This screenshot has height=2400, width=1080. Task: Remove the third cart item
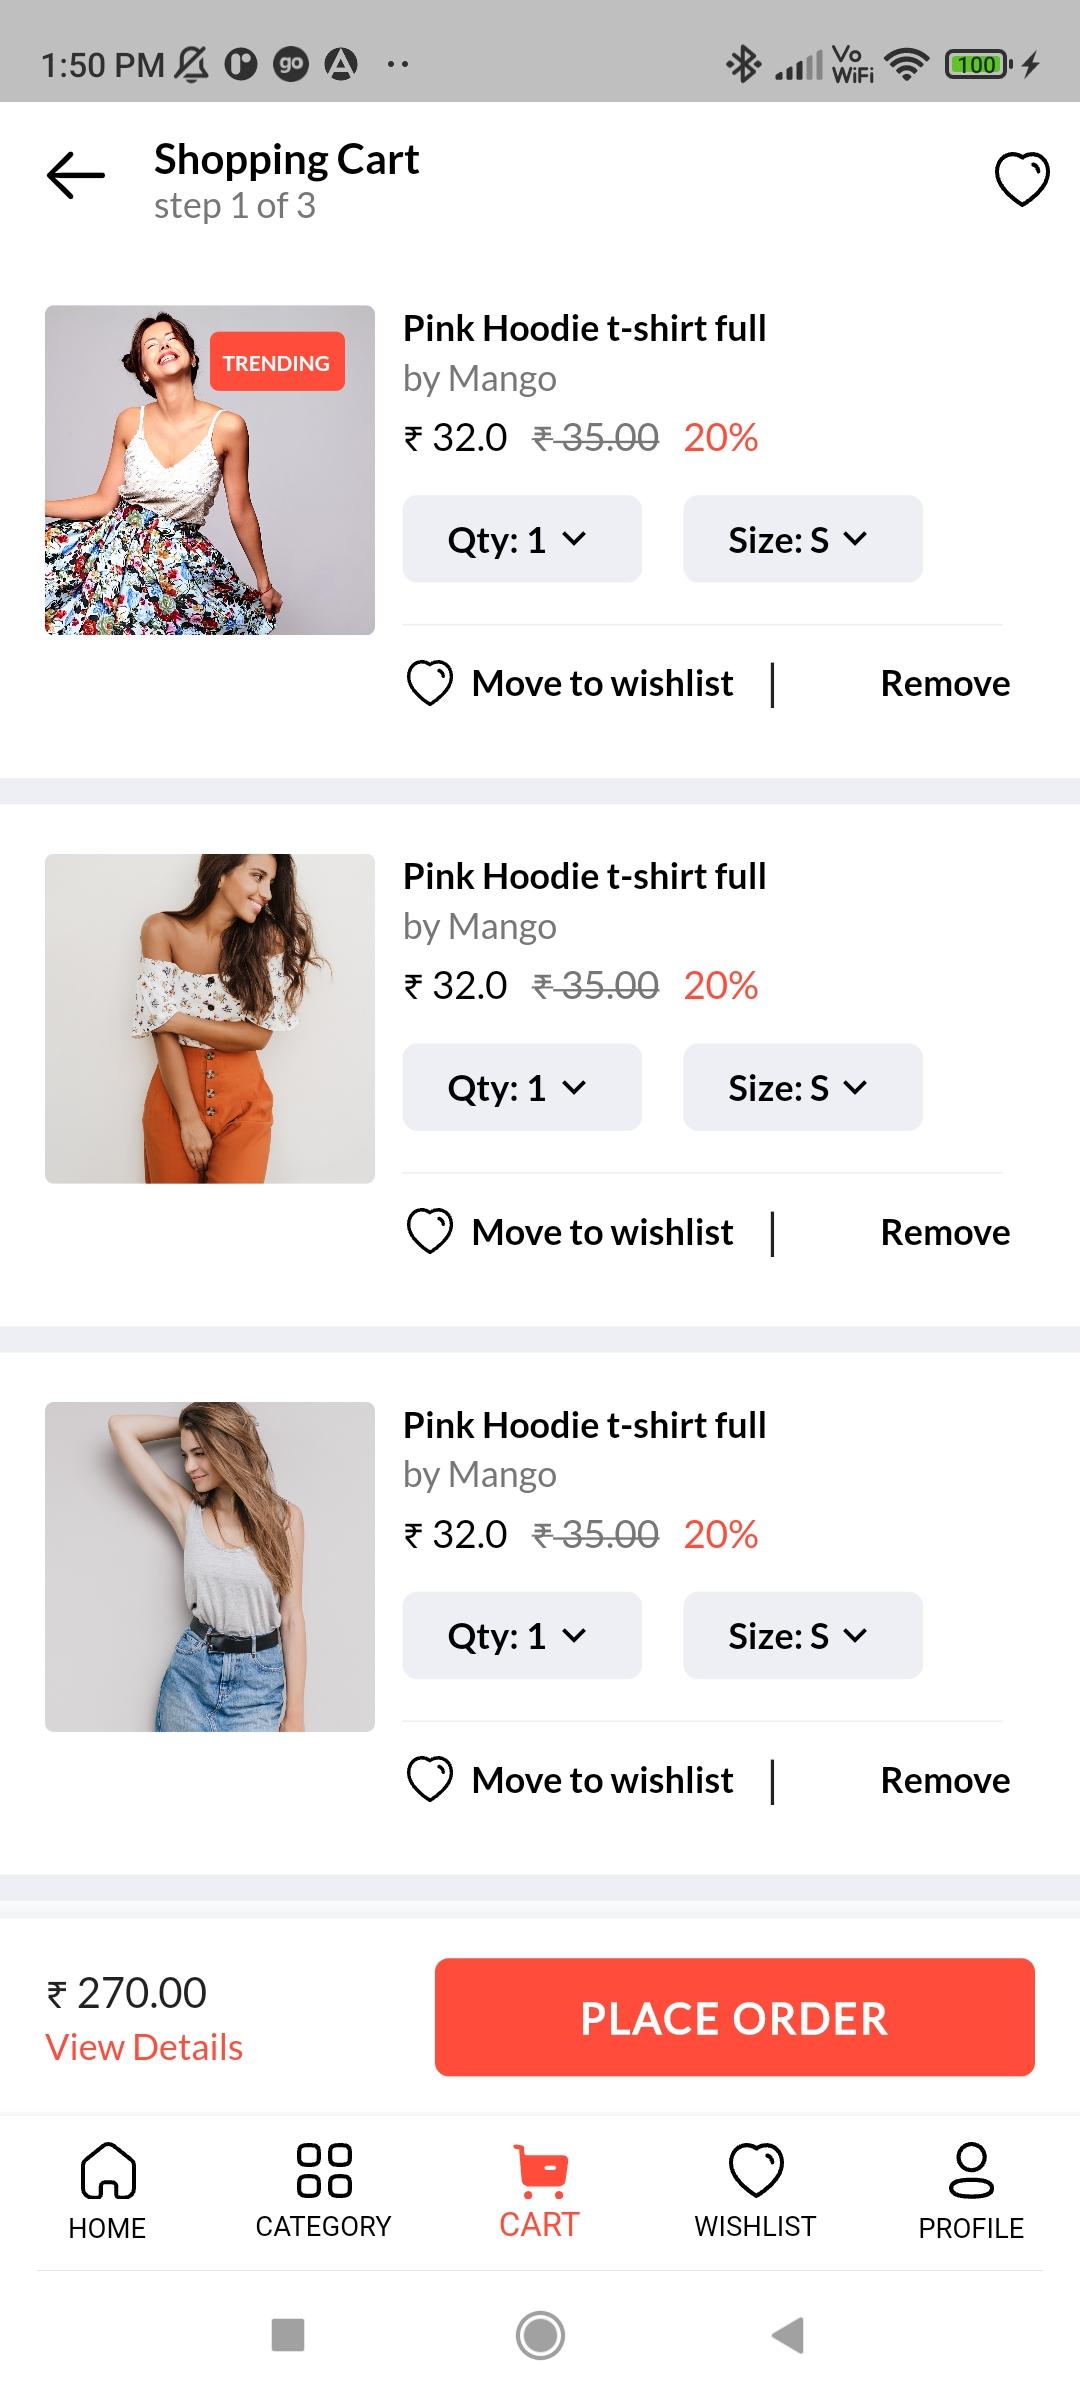point(945,1780)
